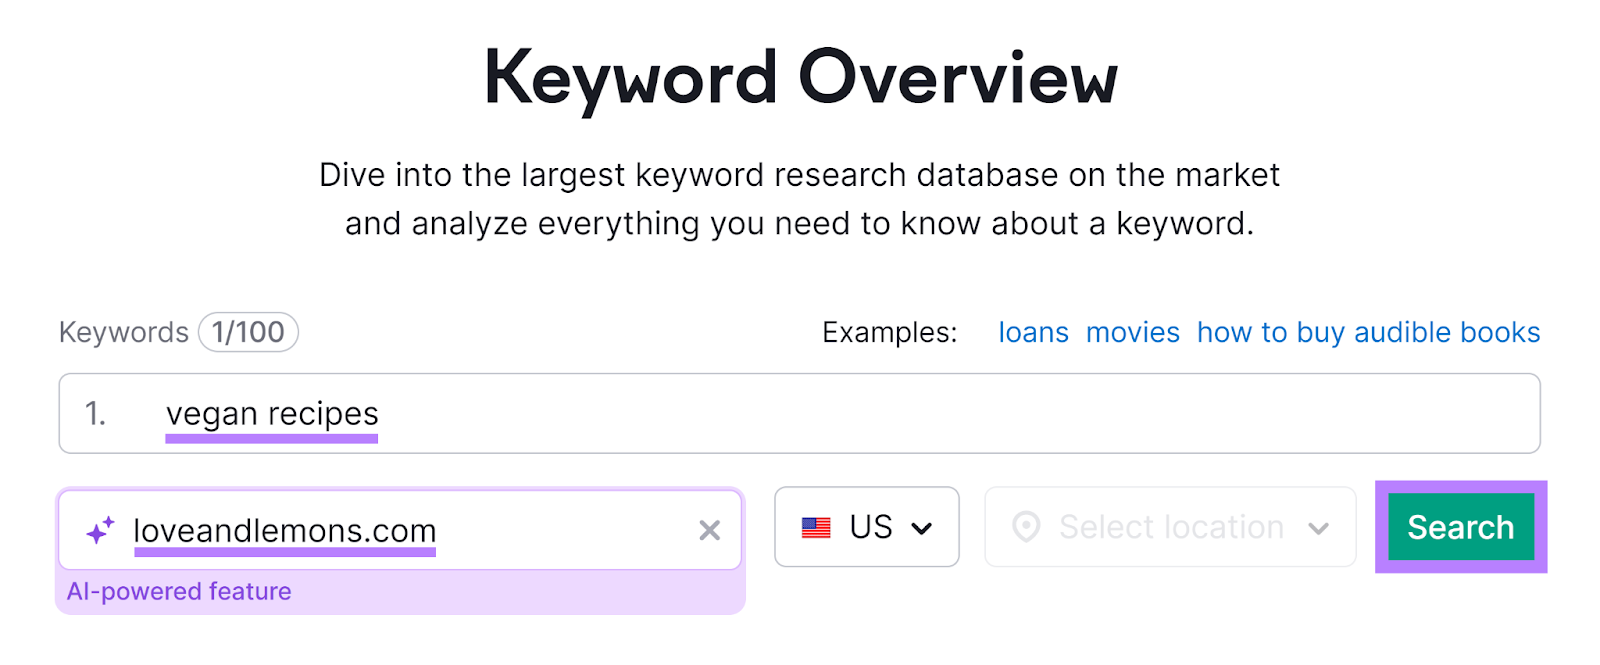Viewport: 1600px width, 665px height.
Task: Click the US flag icon
Action: pyautogui.click(x=815, y=527)
